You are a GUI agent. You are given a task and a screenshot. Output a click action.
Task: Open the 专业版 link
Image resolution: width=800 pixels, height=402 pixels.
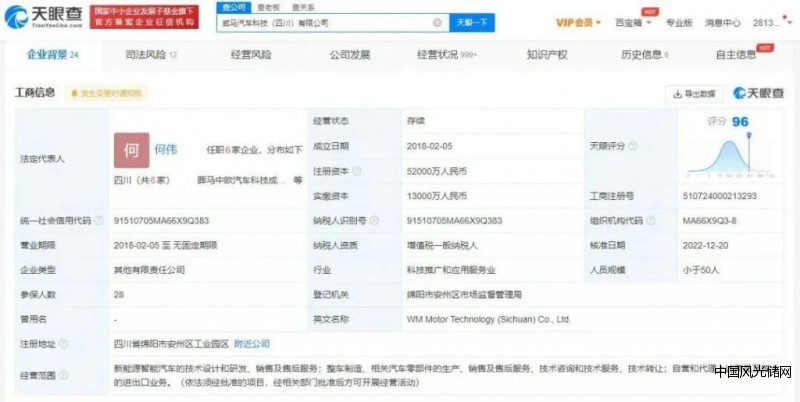679,22
